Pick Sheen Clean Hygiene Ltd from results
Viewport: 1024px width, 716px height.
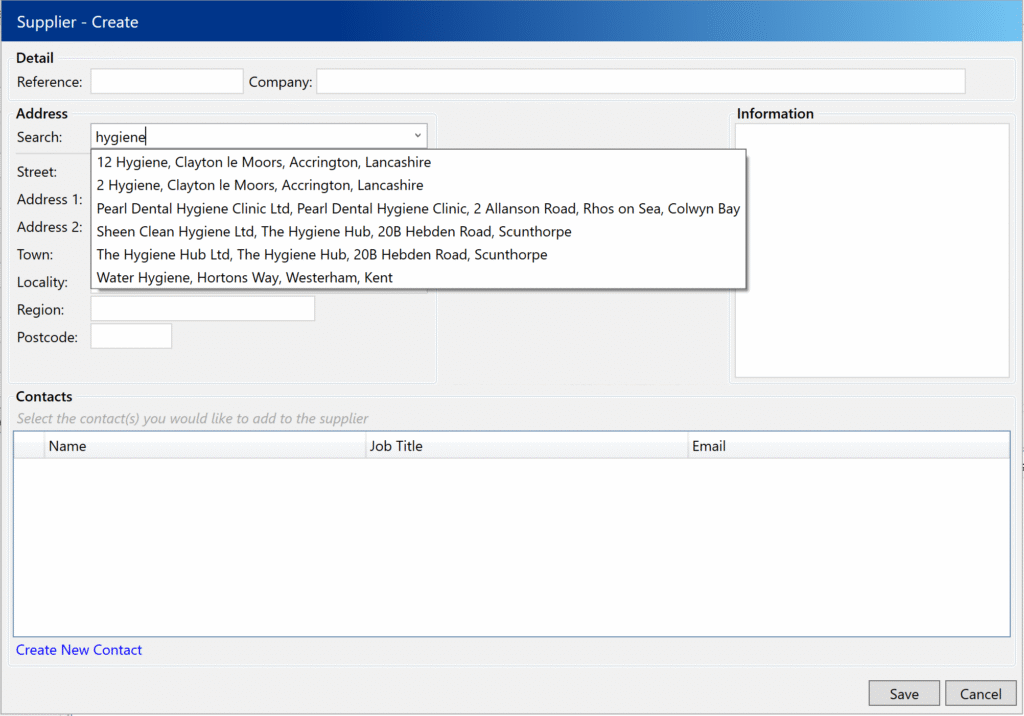click(334, 231)
